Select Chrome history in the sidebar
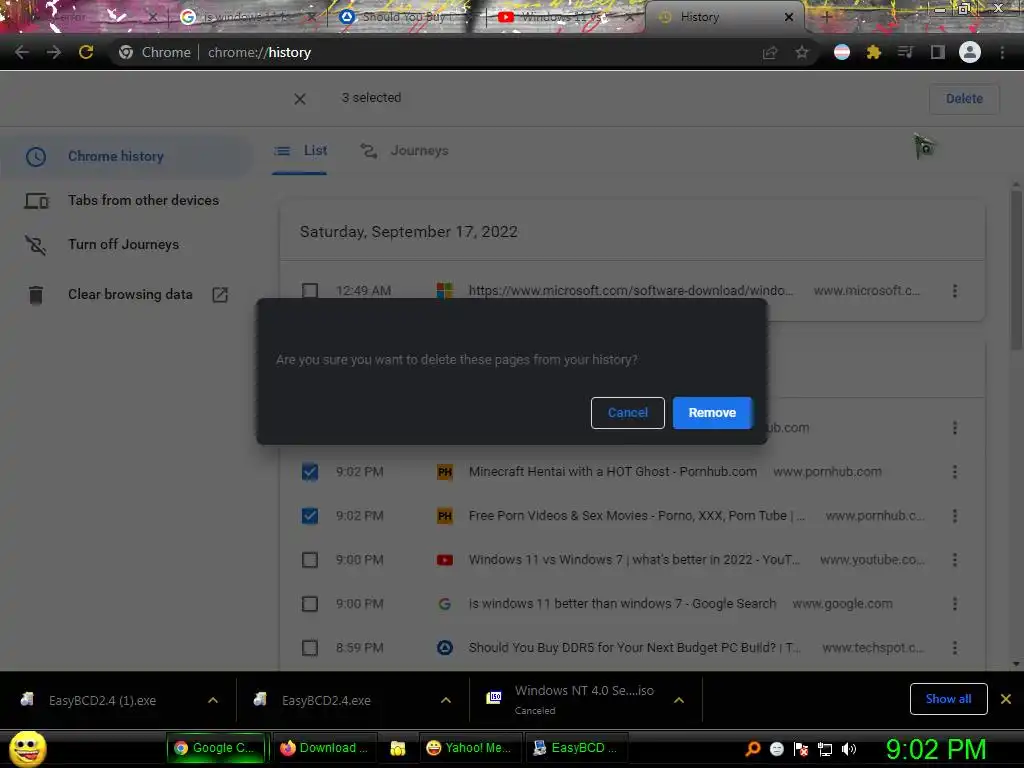This screenshot has width=1024, height=768. (116, 157)
